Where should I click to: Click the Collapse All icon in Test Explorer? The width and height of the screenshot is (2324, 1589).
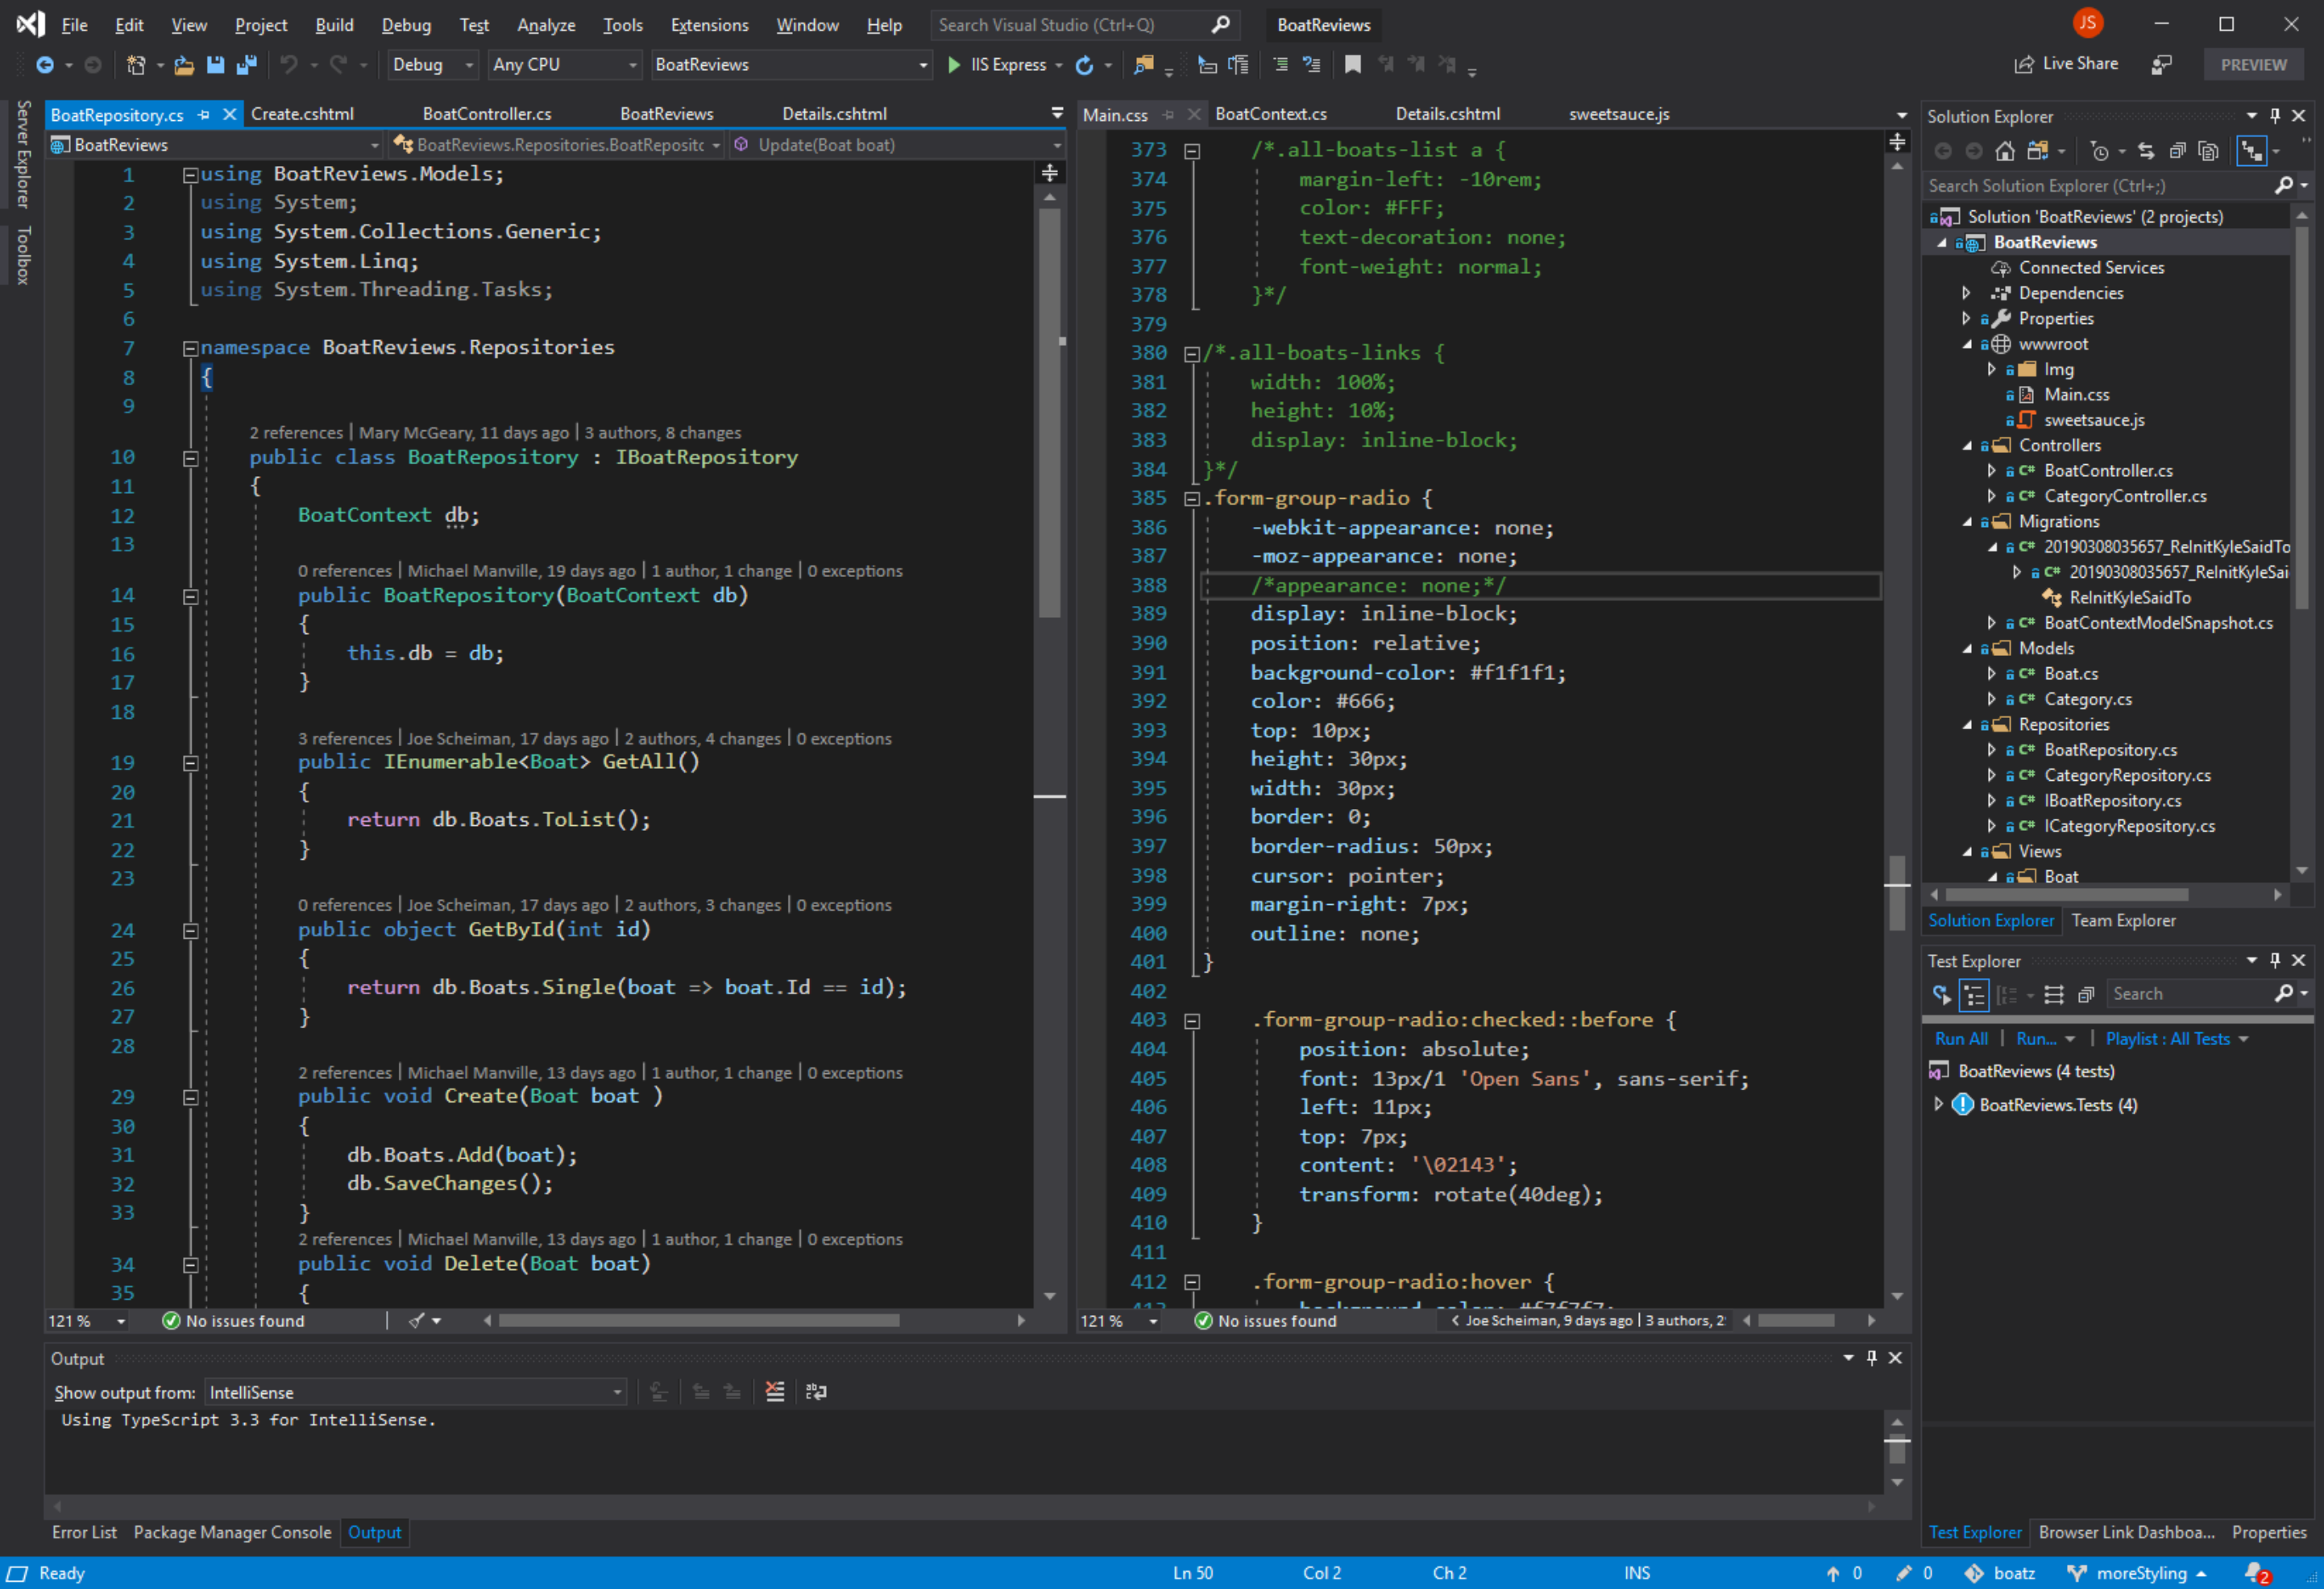2086,994
